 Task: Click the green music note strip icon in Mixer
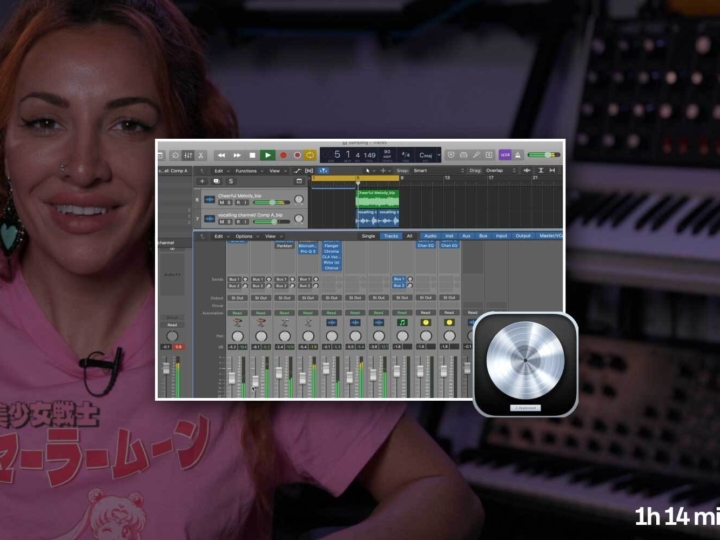click(x=402, y=323)
